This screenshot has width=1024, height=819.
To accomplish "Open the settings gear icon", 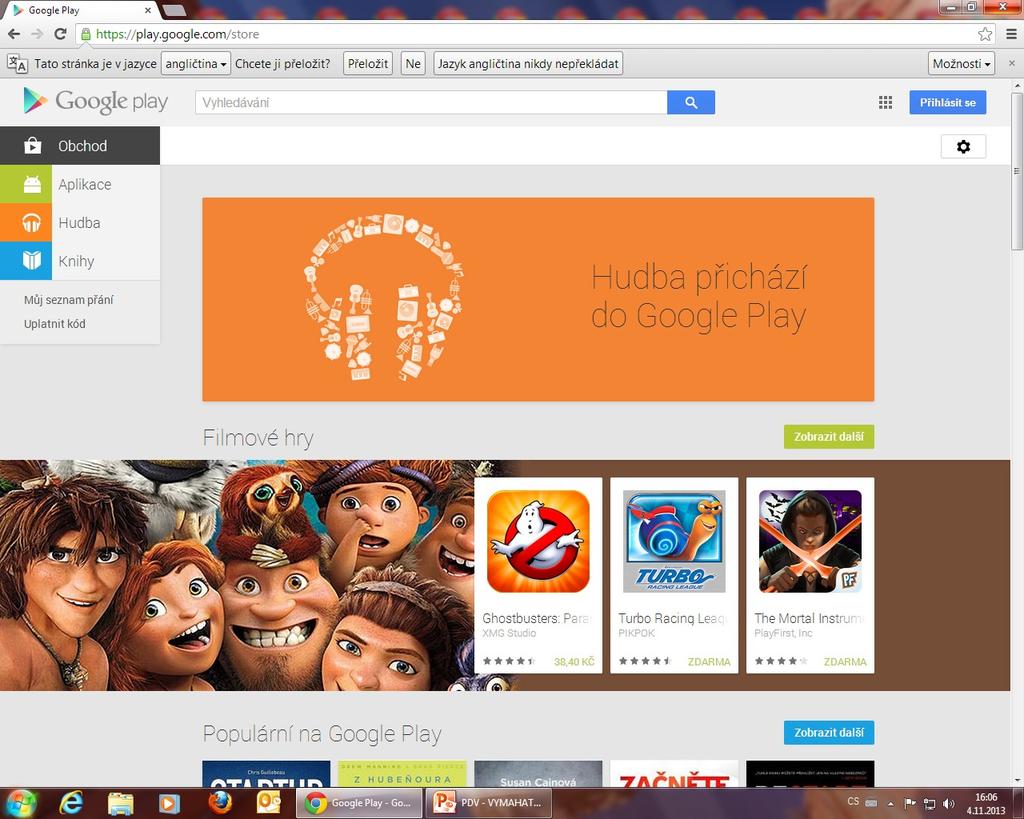I will tap(963, 146).
